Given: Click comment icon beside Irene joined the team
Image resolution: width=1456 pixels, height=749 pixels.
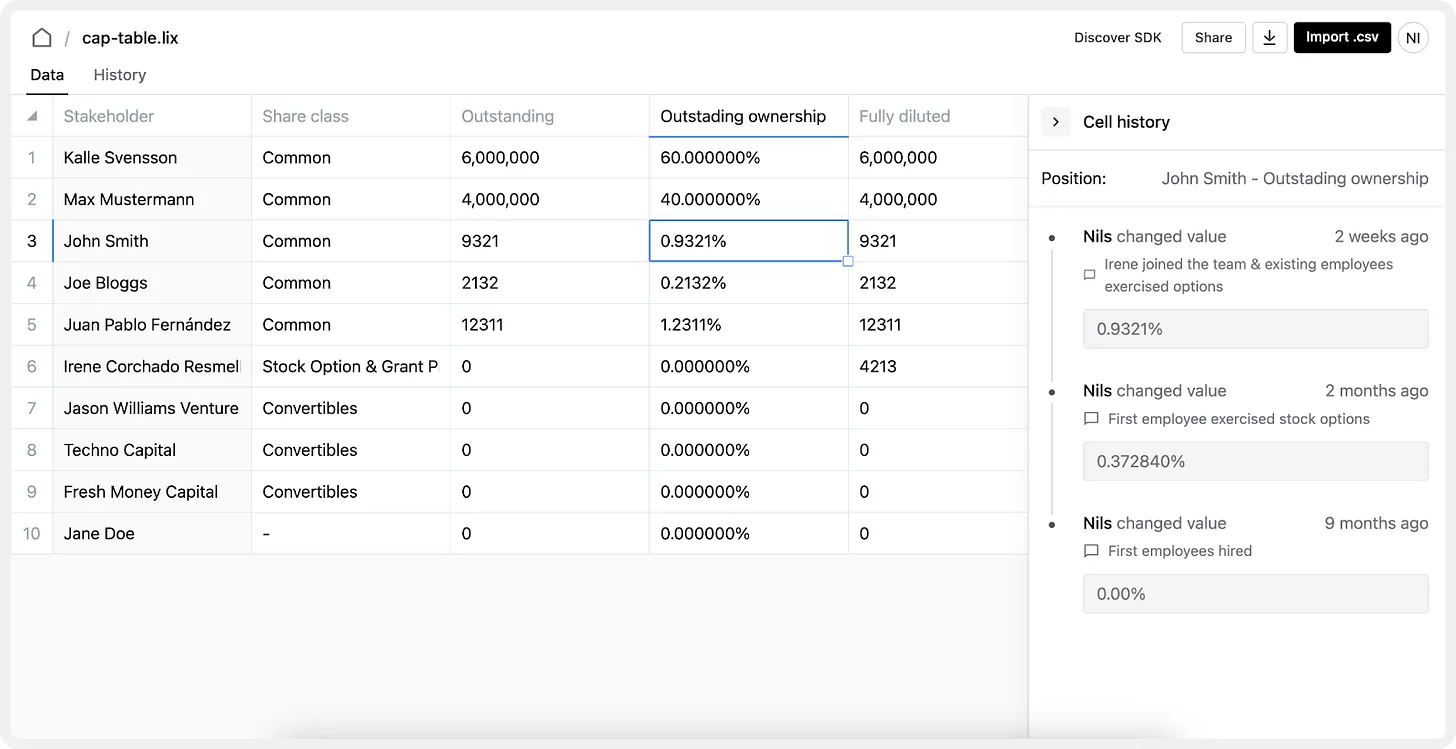Looking at the screenshot, I should coord(1090,275).
